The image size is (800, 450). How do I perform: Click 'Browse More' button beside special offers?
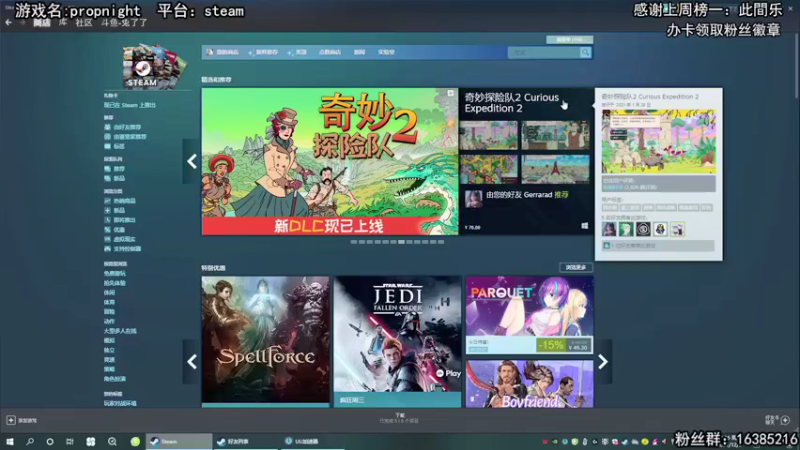576,267
